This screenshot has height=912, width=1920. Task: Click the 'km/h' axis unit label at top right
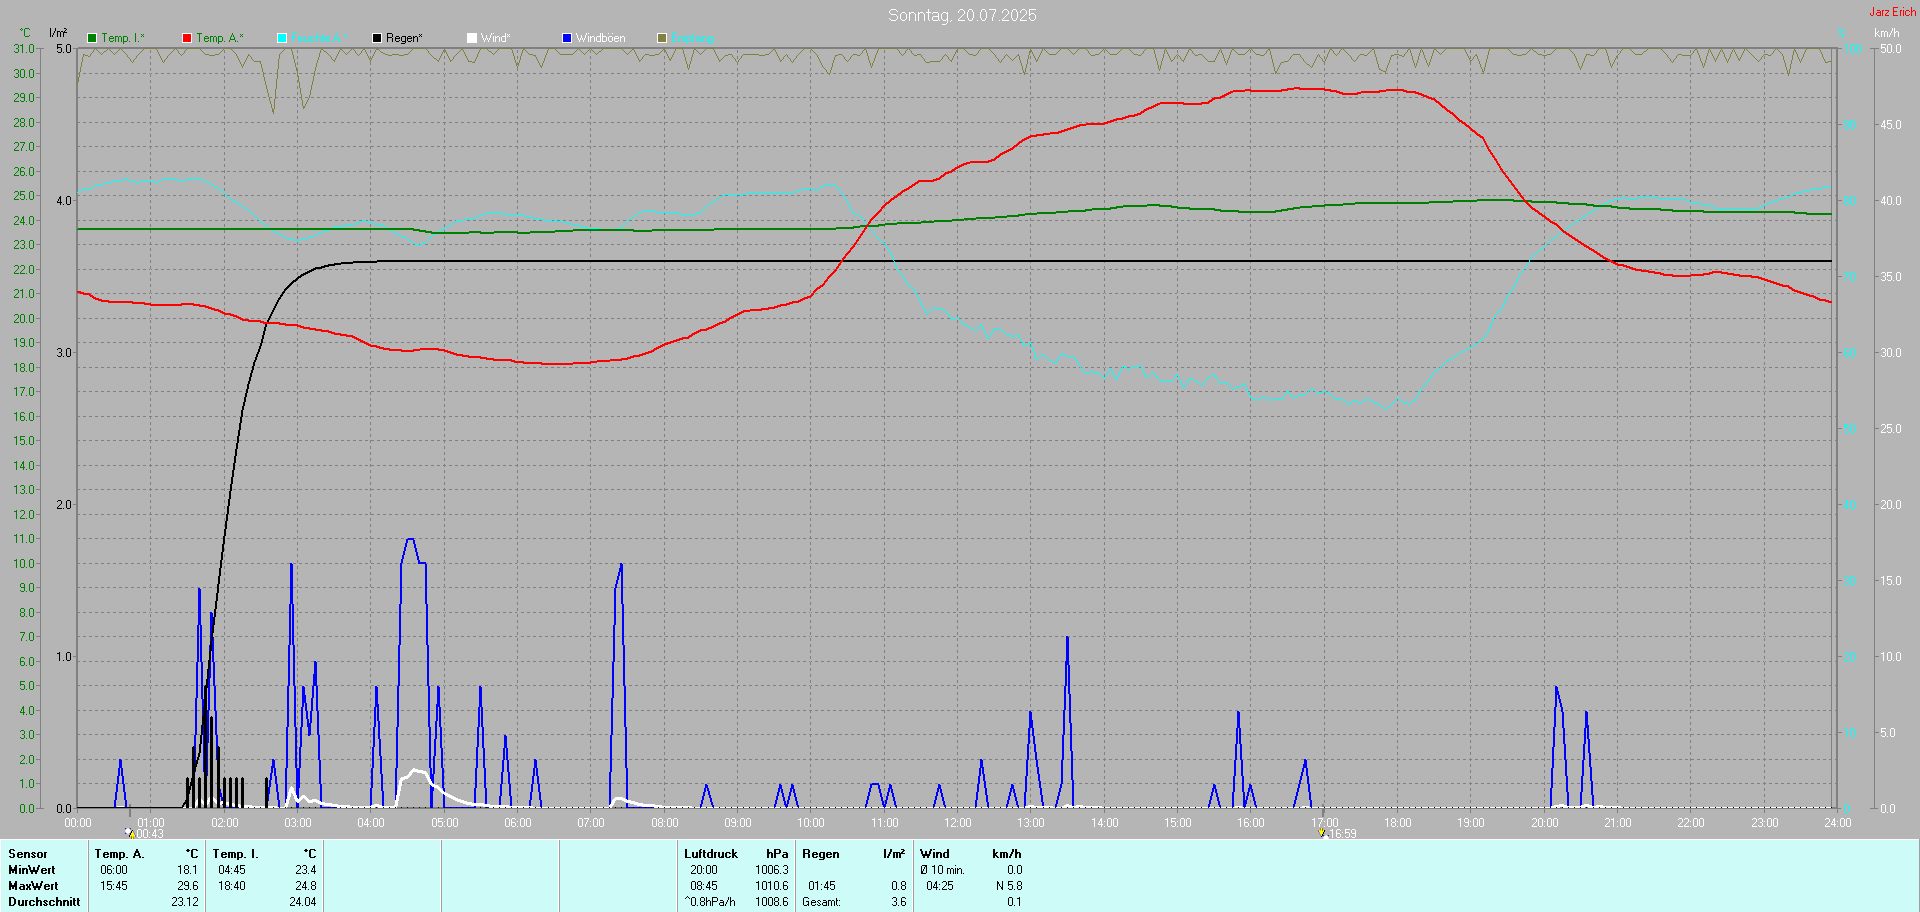click(x=1887, y=33)
